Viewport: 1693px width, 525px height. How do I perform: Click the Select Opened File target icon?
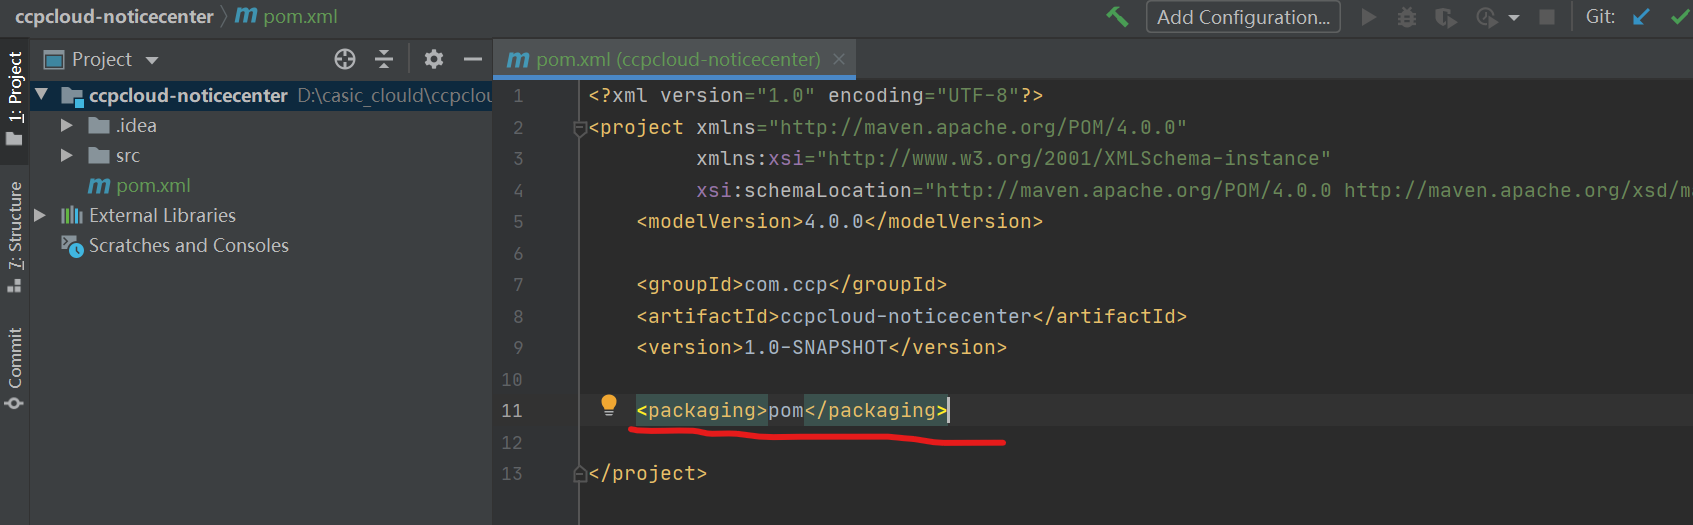pos(345,59)
